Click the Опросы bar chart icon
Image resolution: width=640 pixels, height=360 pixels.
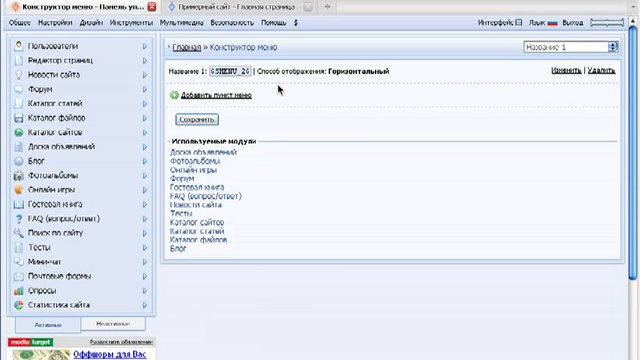coord(18,291)
